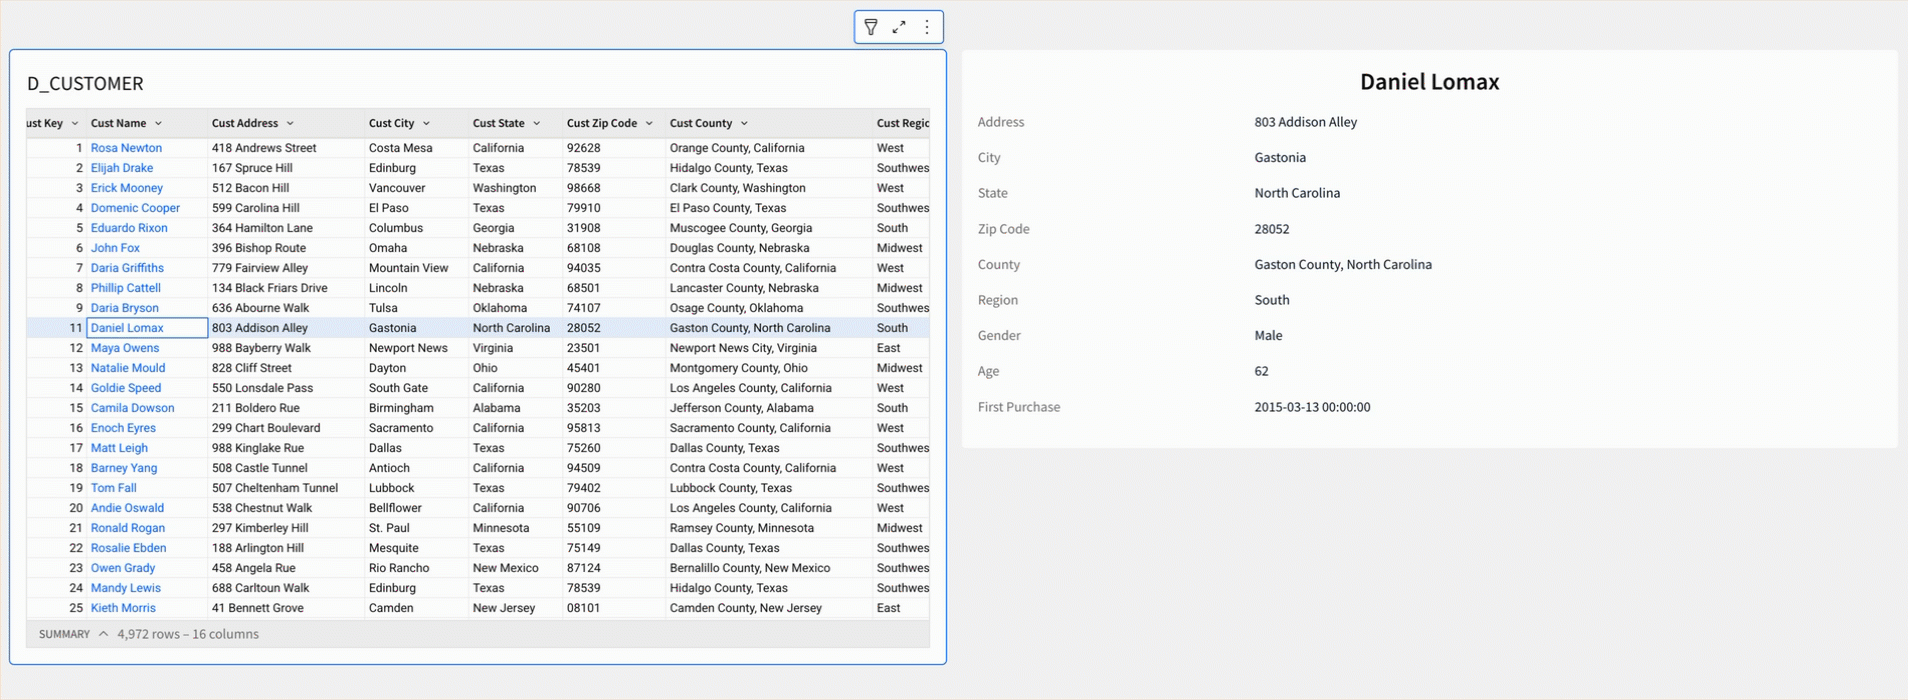Select the Age value '62'
The image size is (1908, 700).
[x=1262, y=371]
